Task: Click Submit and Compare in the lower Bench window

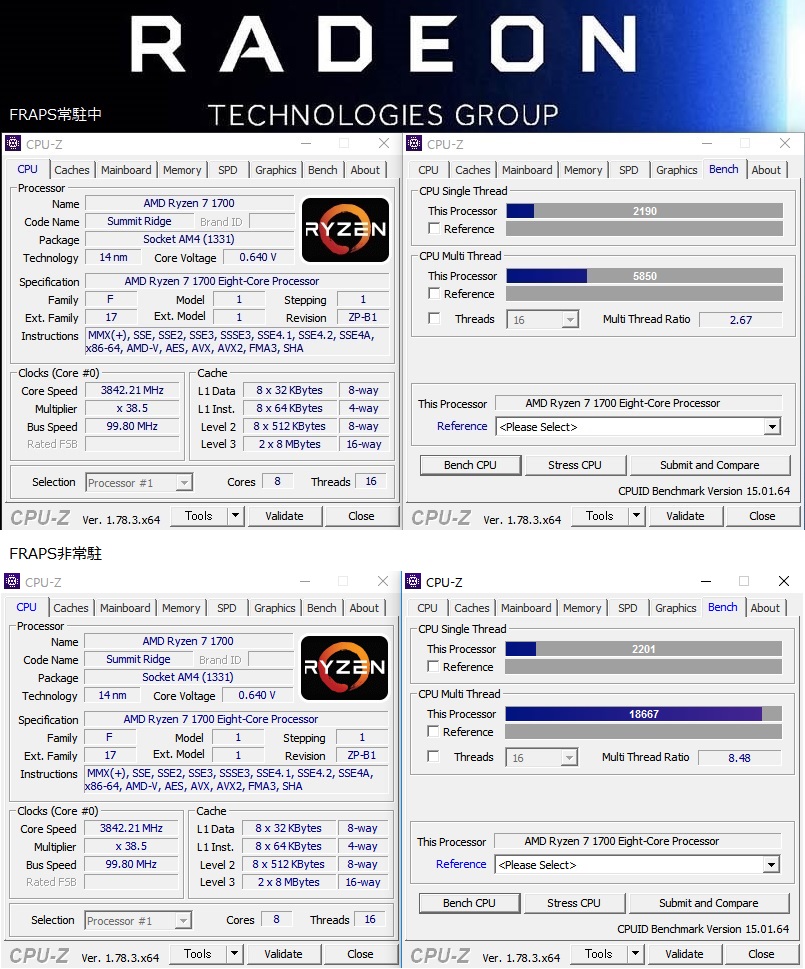Action: point(708,903)
